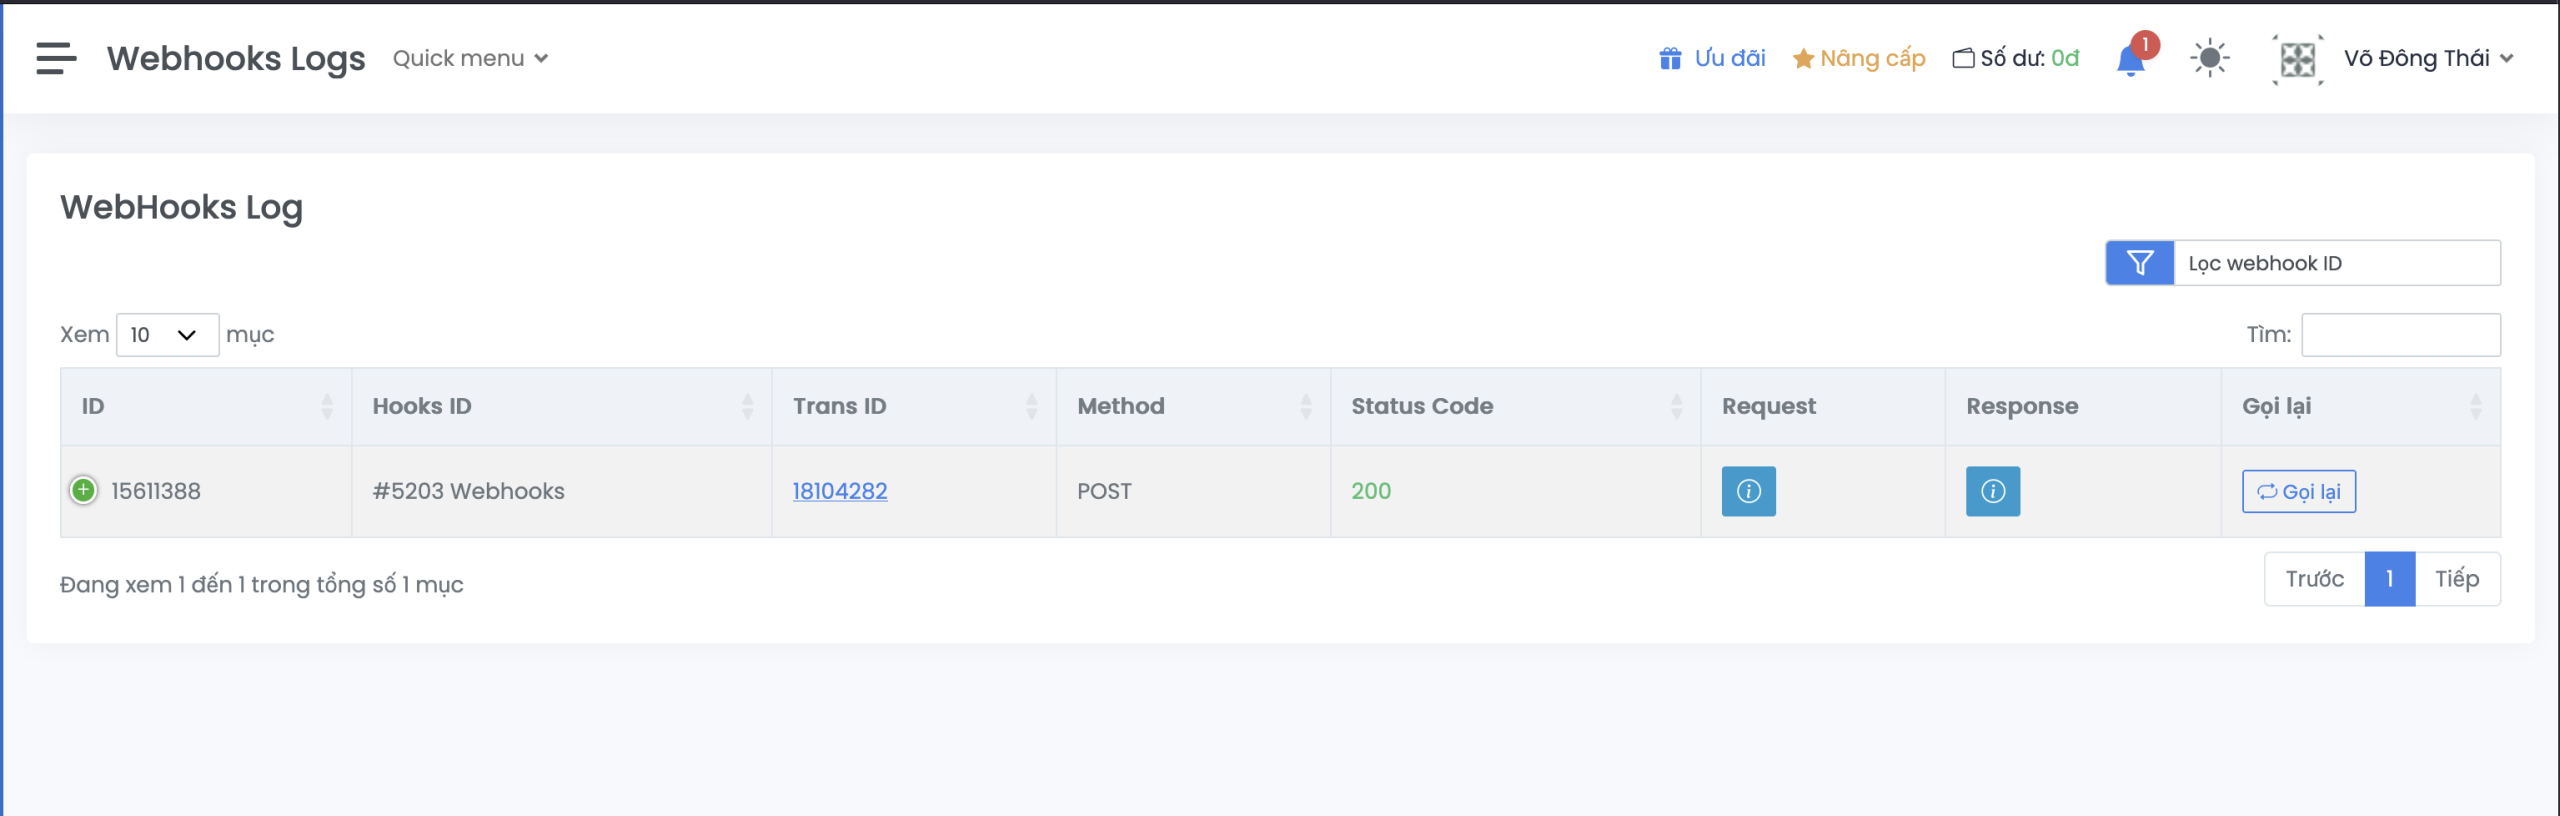Click the Đang xem 1 đến 1 info text

pyautogui.click(x=261, y=584)
